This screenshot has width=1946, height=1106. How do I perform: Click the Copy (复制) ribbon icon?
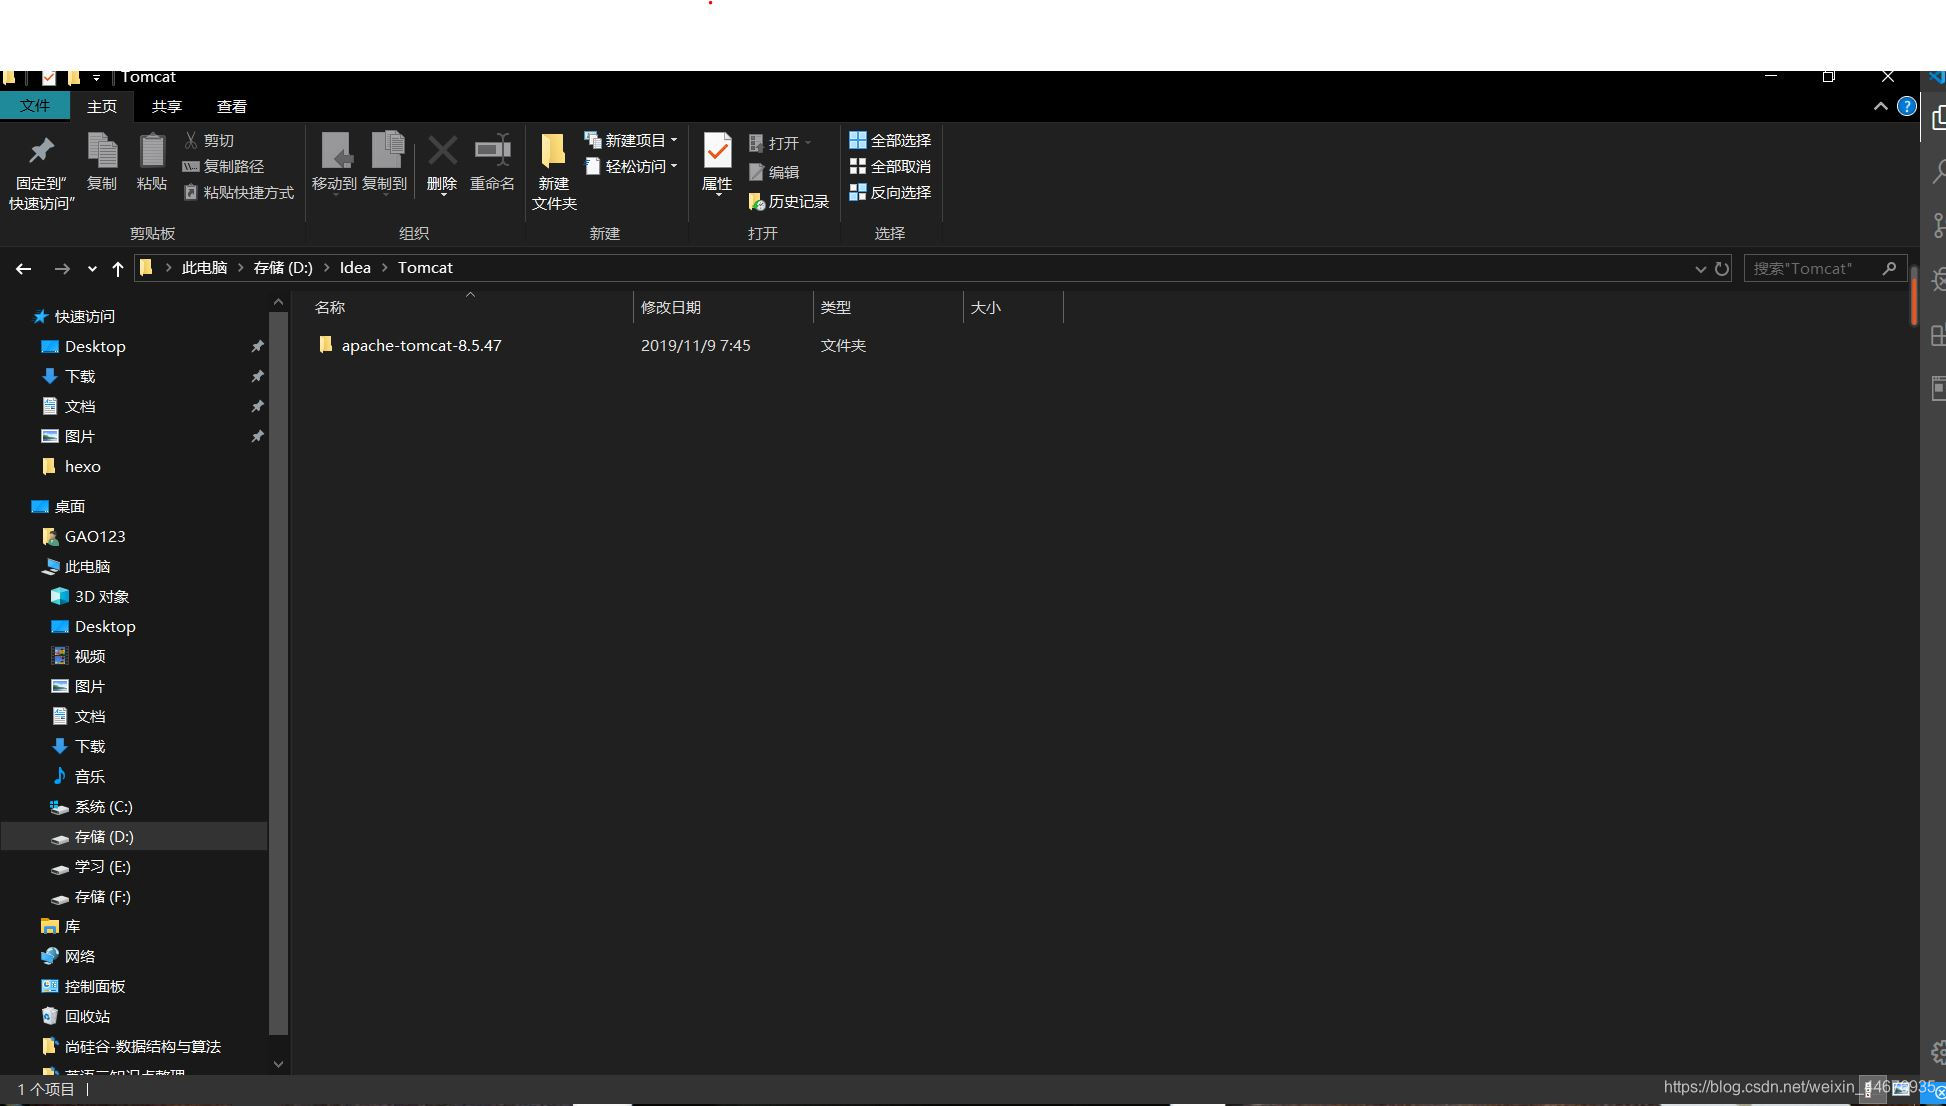click(x=102, y=151)
